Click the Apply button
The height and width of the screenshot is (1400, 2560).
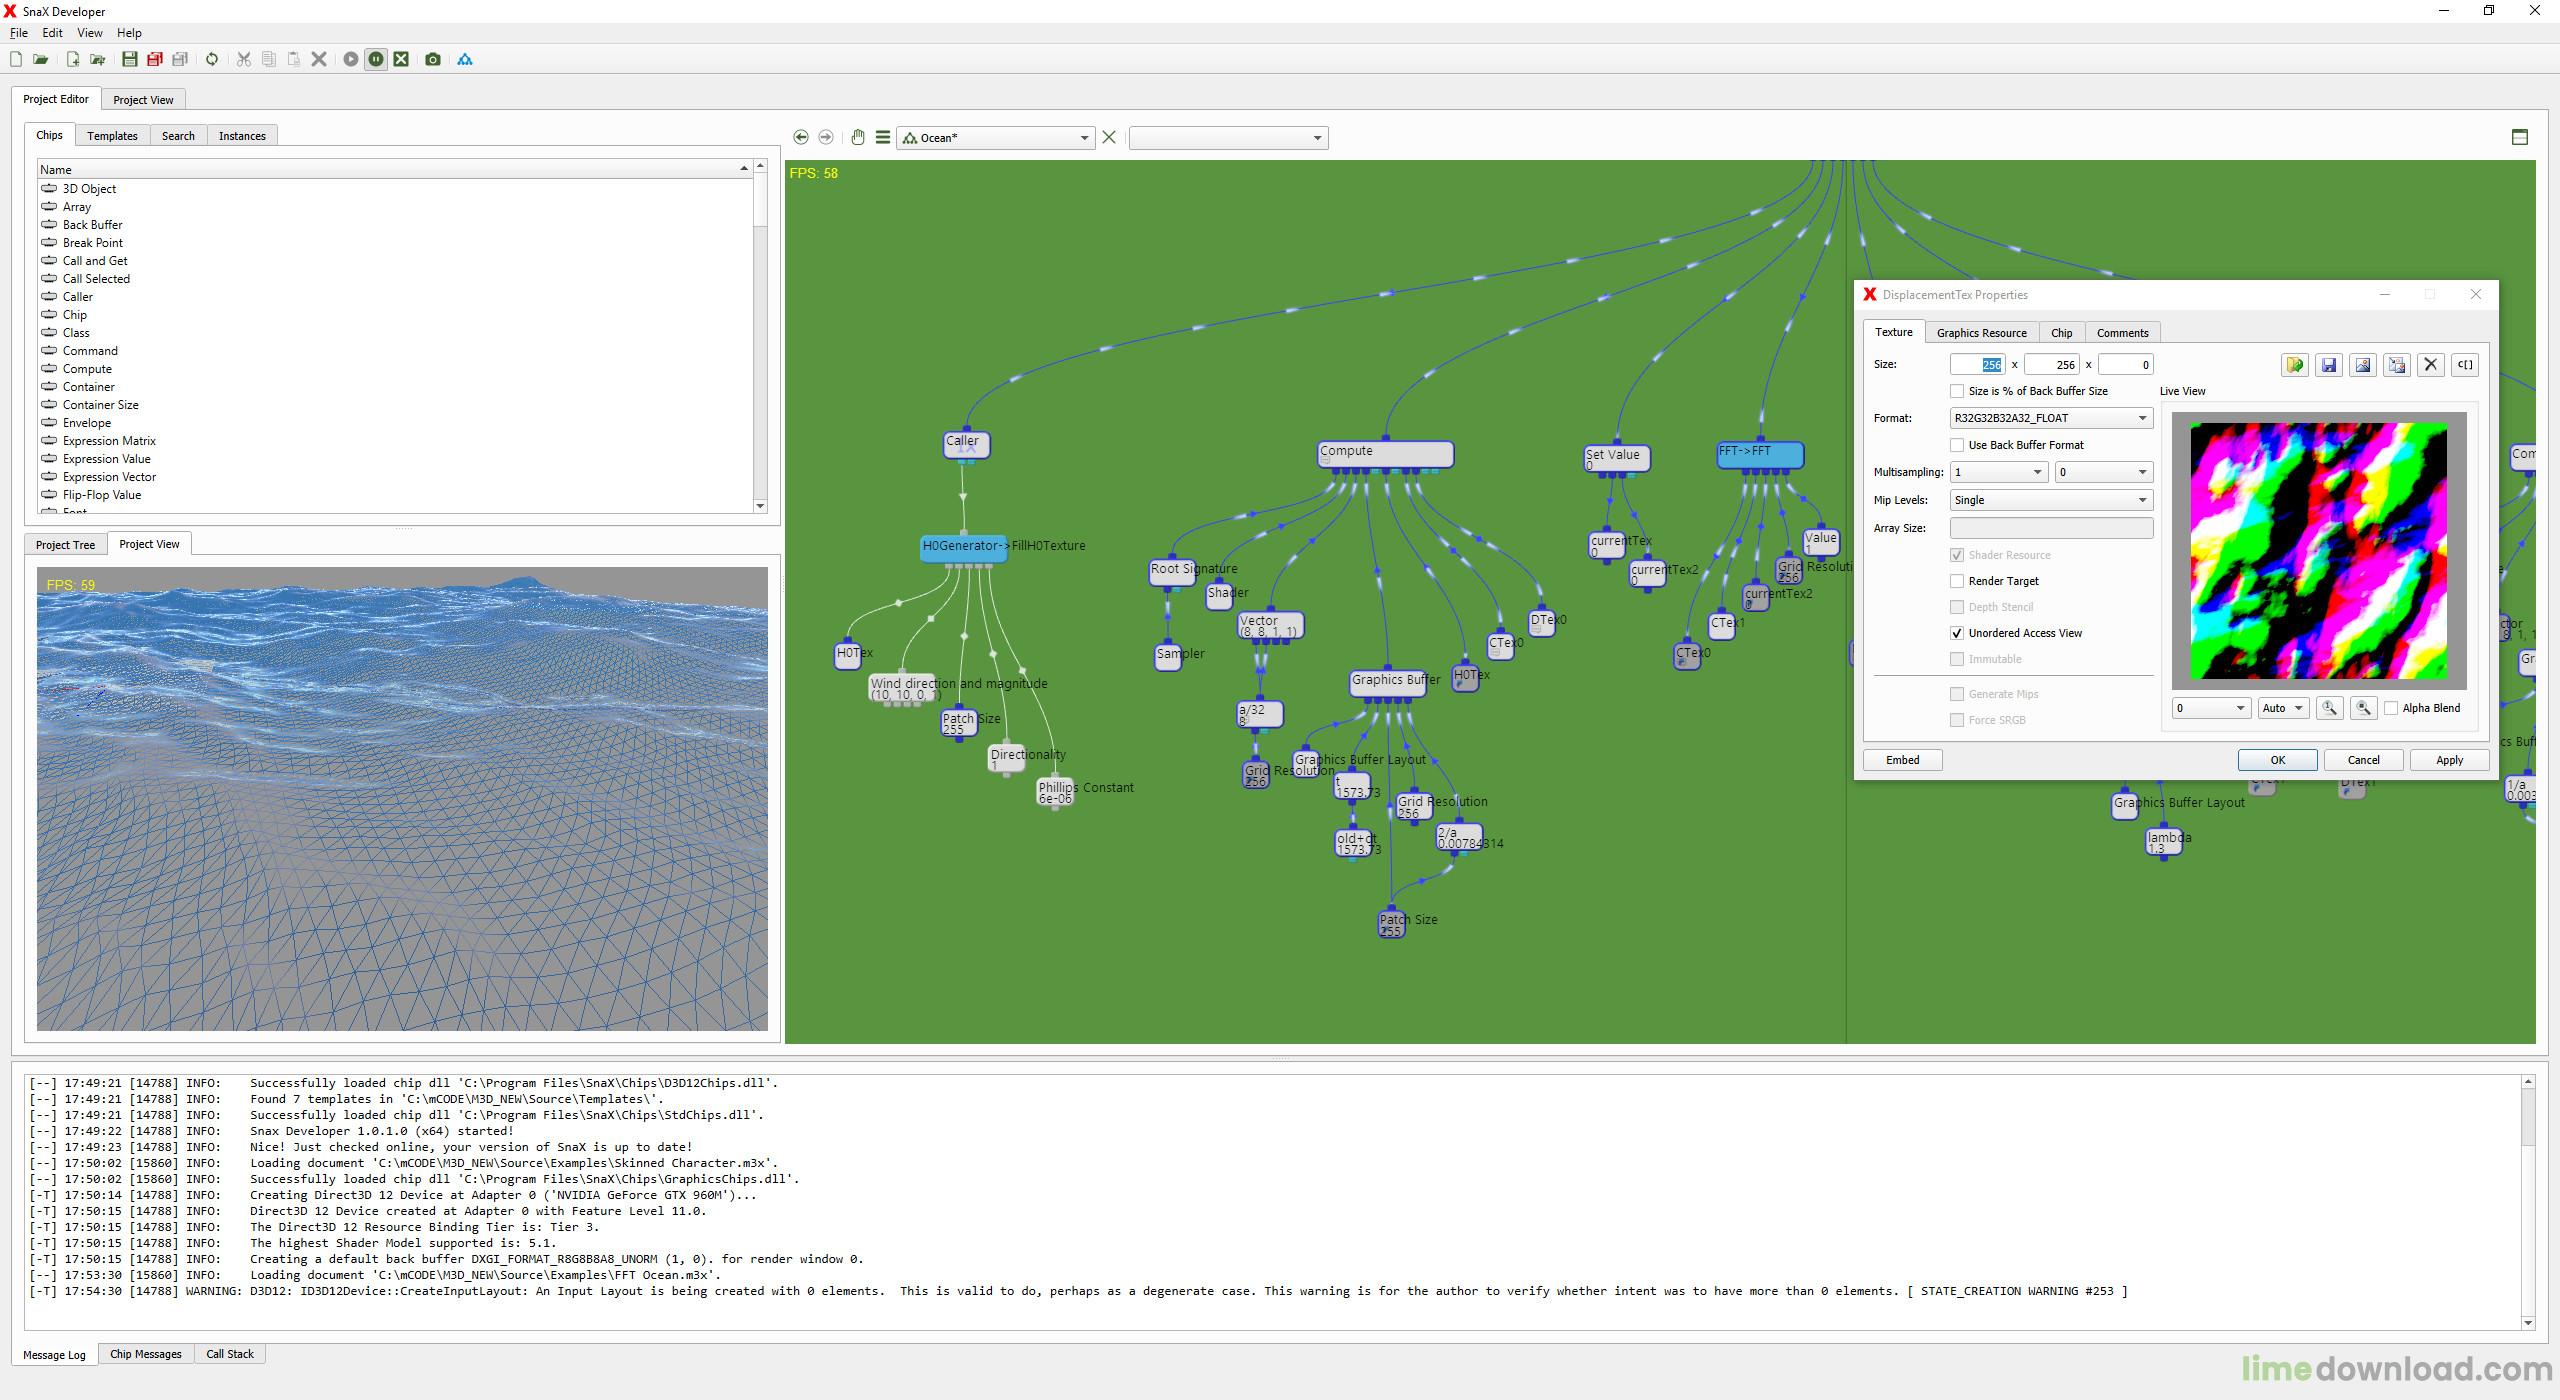pos(2449,760)
